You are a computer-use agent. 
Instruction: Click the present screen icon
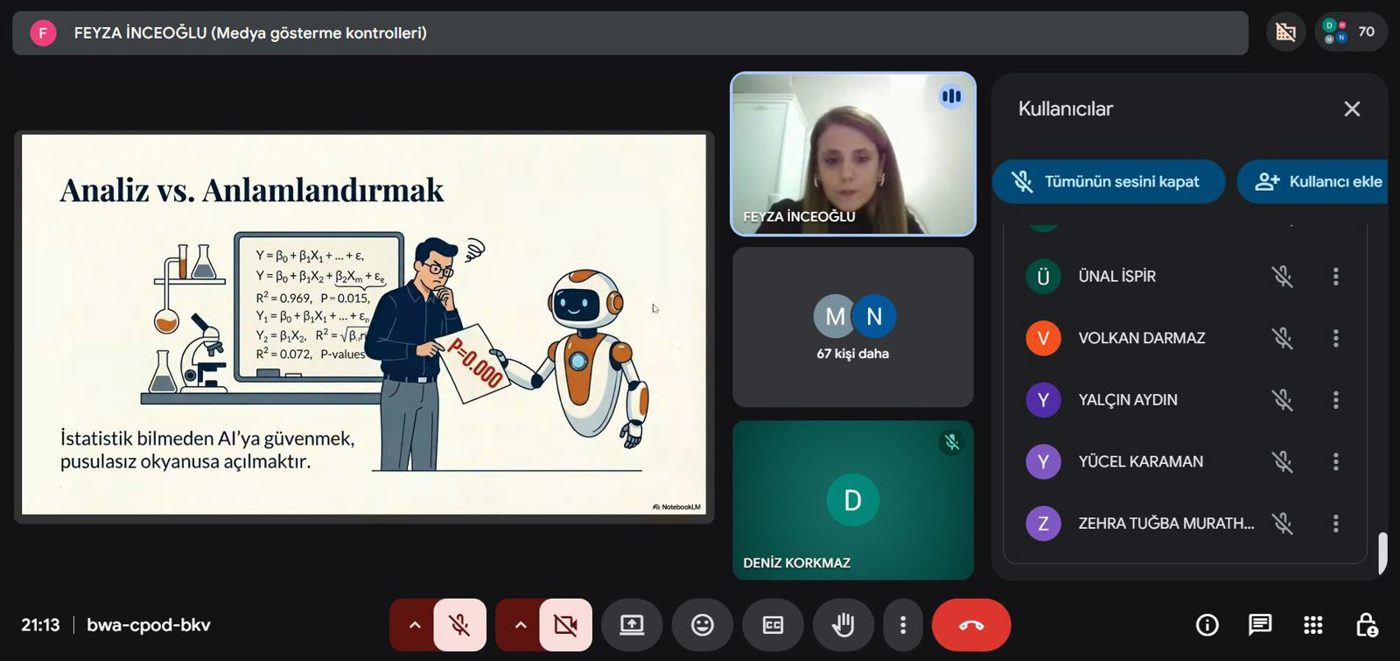[632, 625]
